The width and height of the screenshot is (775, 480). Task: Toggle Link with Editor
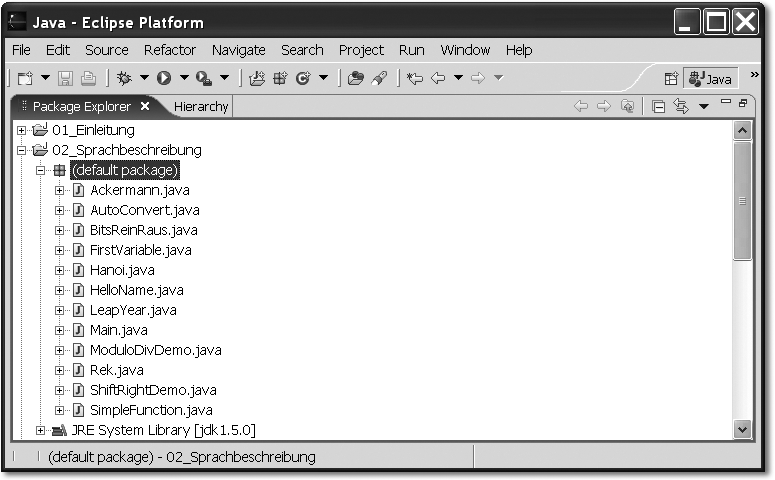pos(681,106)
